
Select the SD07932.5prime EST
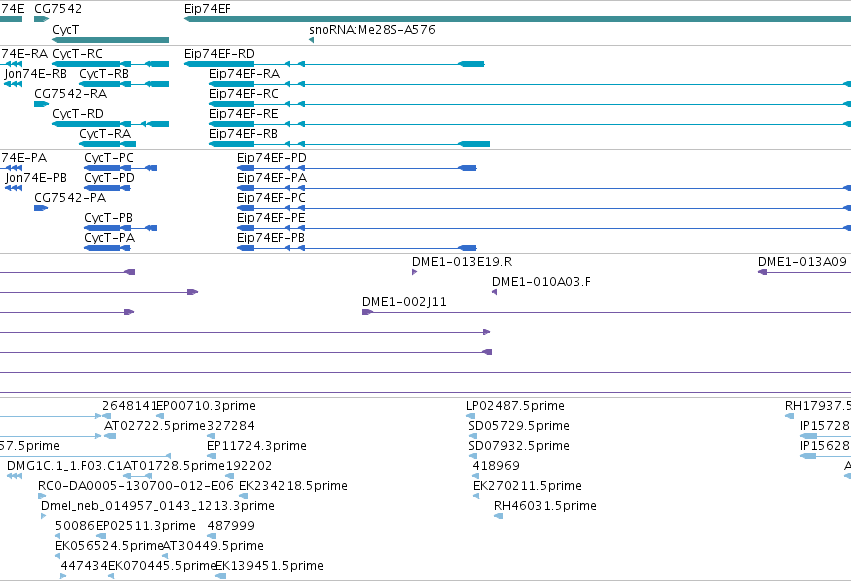coord(473,456)
